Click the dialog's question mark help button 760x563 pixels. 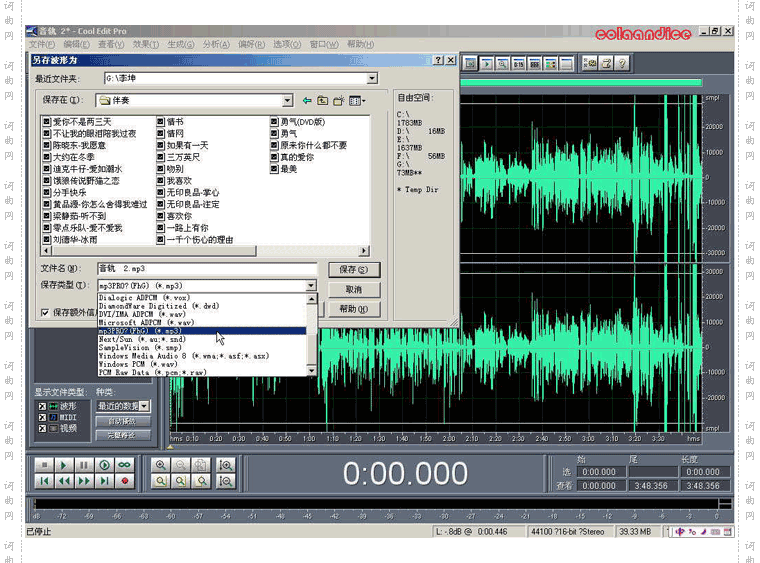pos(438,60)
